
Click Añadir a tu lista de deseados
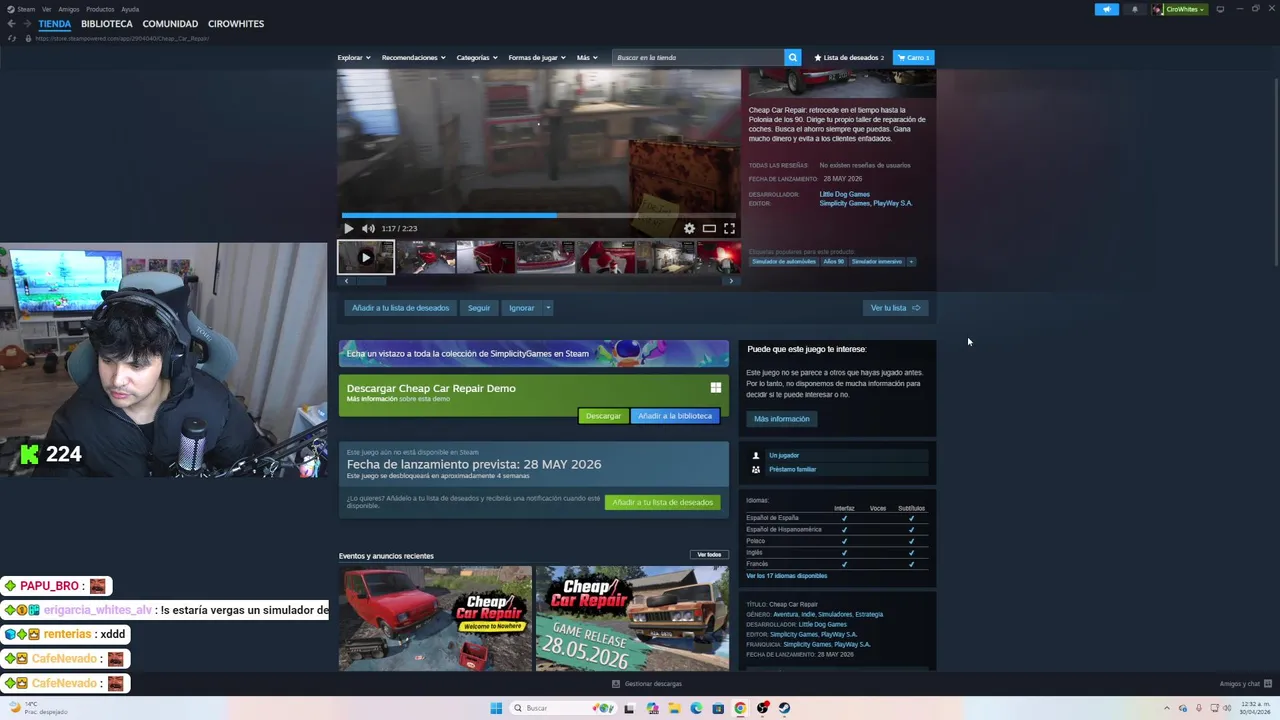click(x=400, y=308)
